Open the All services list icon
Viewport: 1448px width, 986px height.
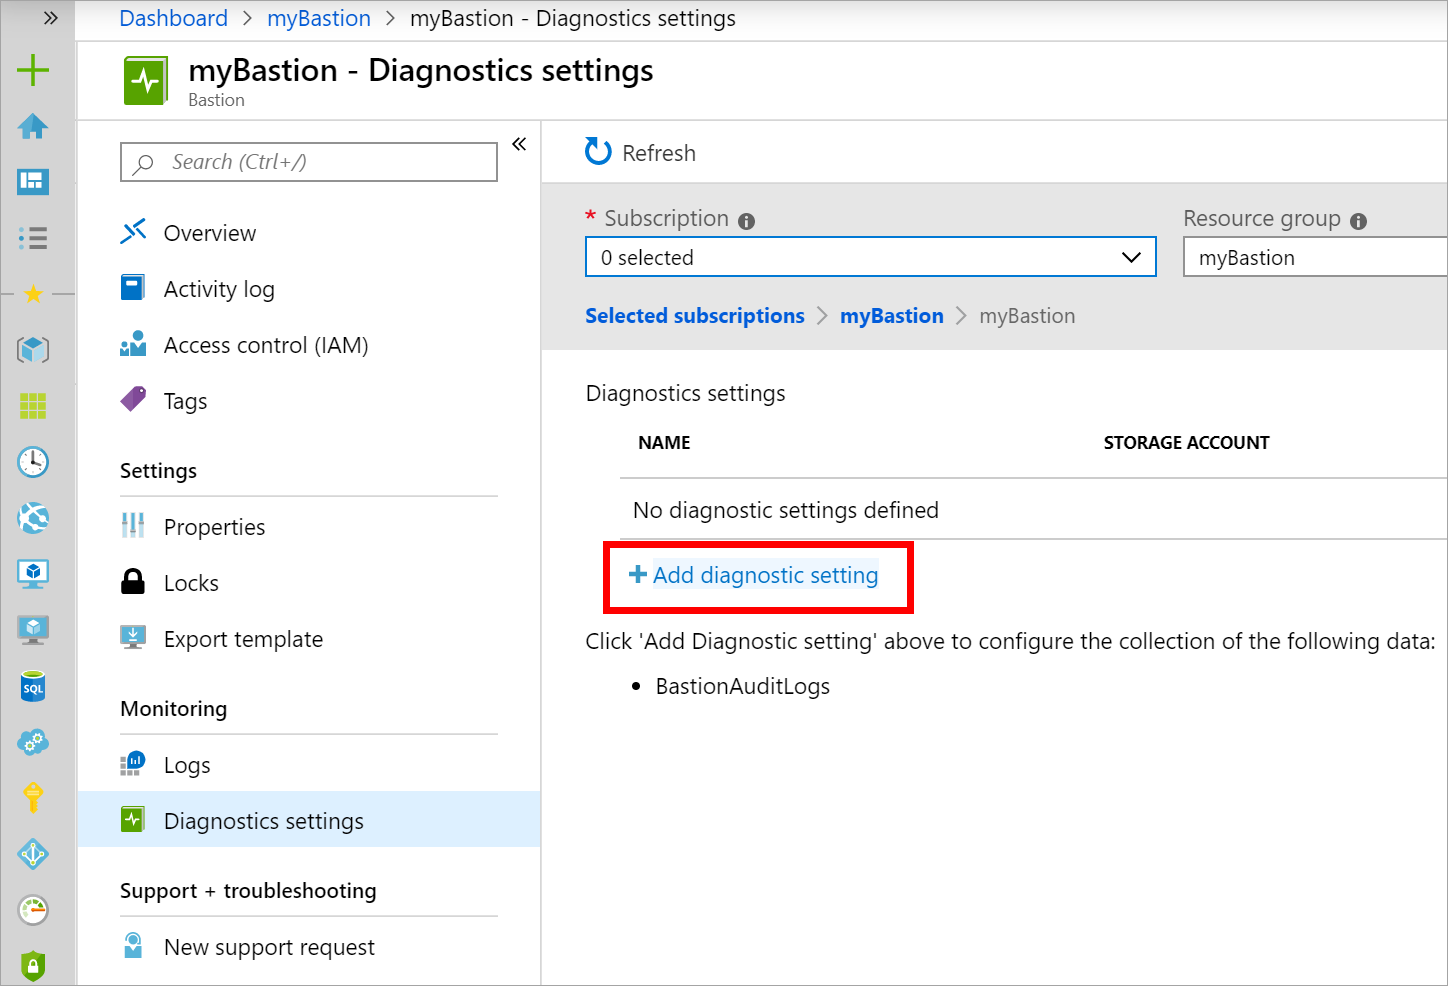tap(33, 238)
